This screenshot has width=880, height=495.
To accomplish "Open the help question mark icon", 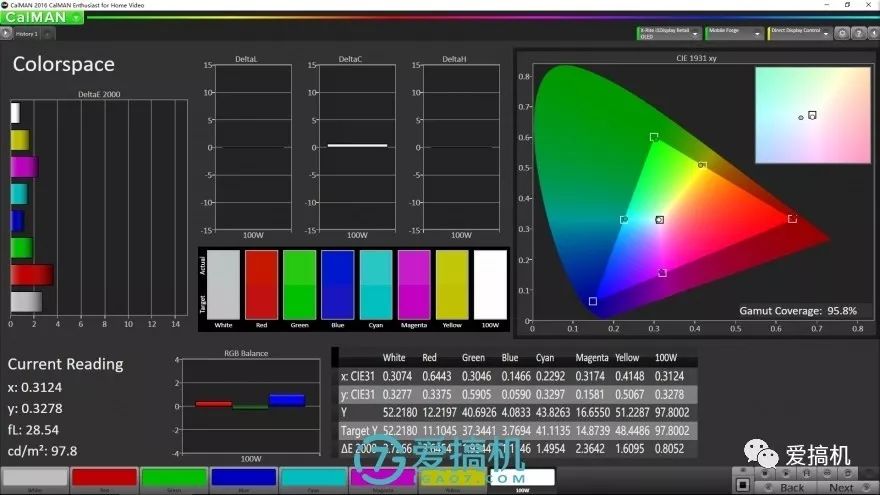I will click(857, 33).
